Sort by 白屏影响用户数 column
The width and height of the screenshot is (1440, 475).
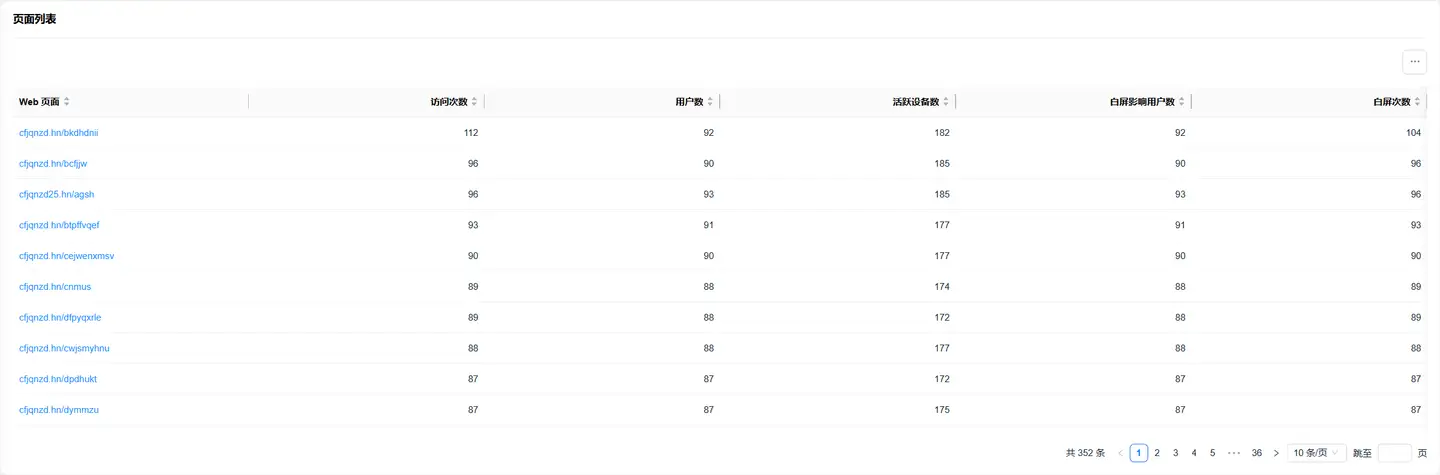(x=1182, y=102)
